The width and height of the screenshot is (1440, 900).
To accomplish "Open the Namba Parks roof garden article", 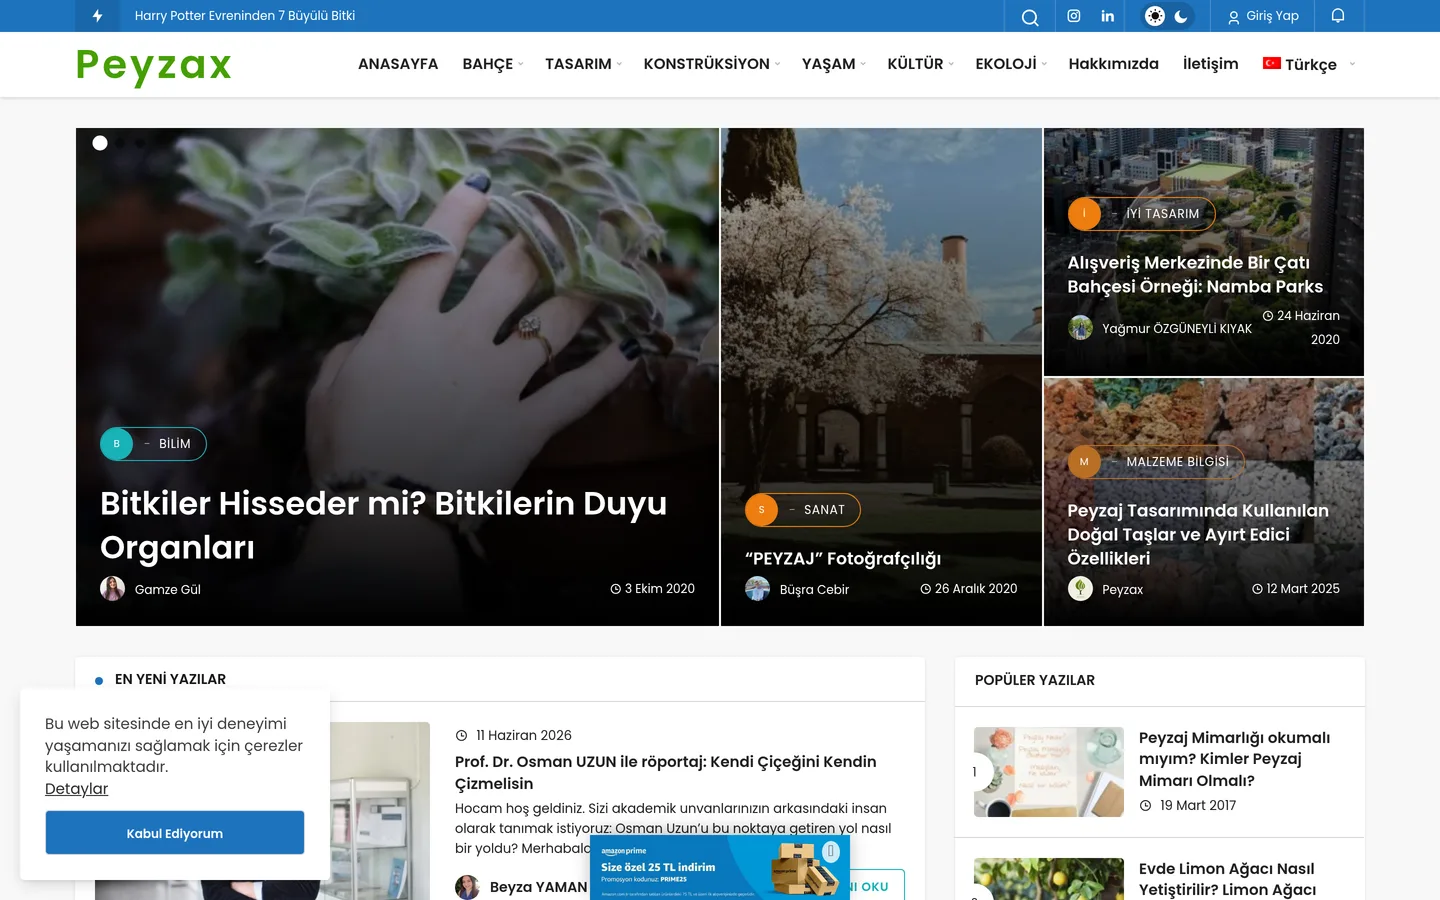I will coord(1195,275).
